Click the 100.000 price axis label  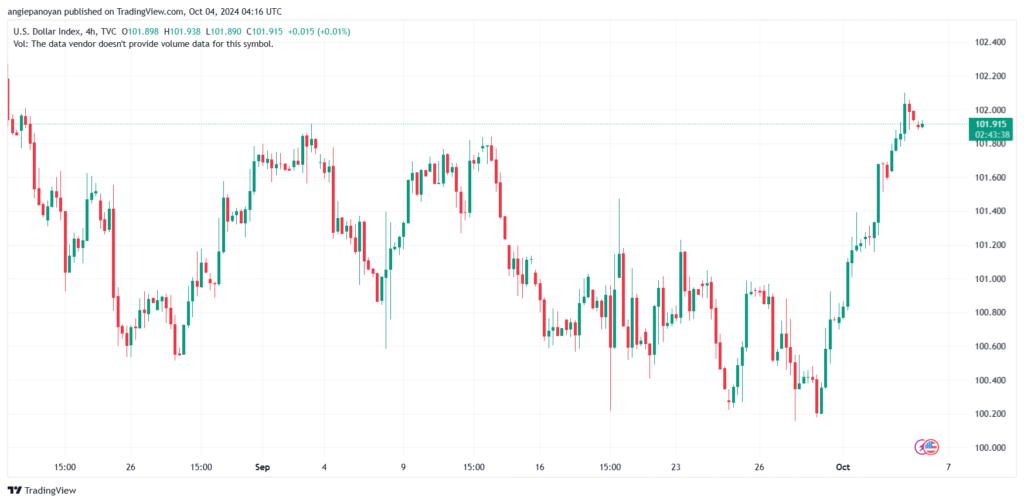(x=989, y=447)
